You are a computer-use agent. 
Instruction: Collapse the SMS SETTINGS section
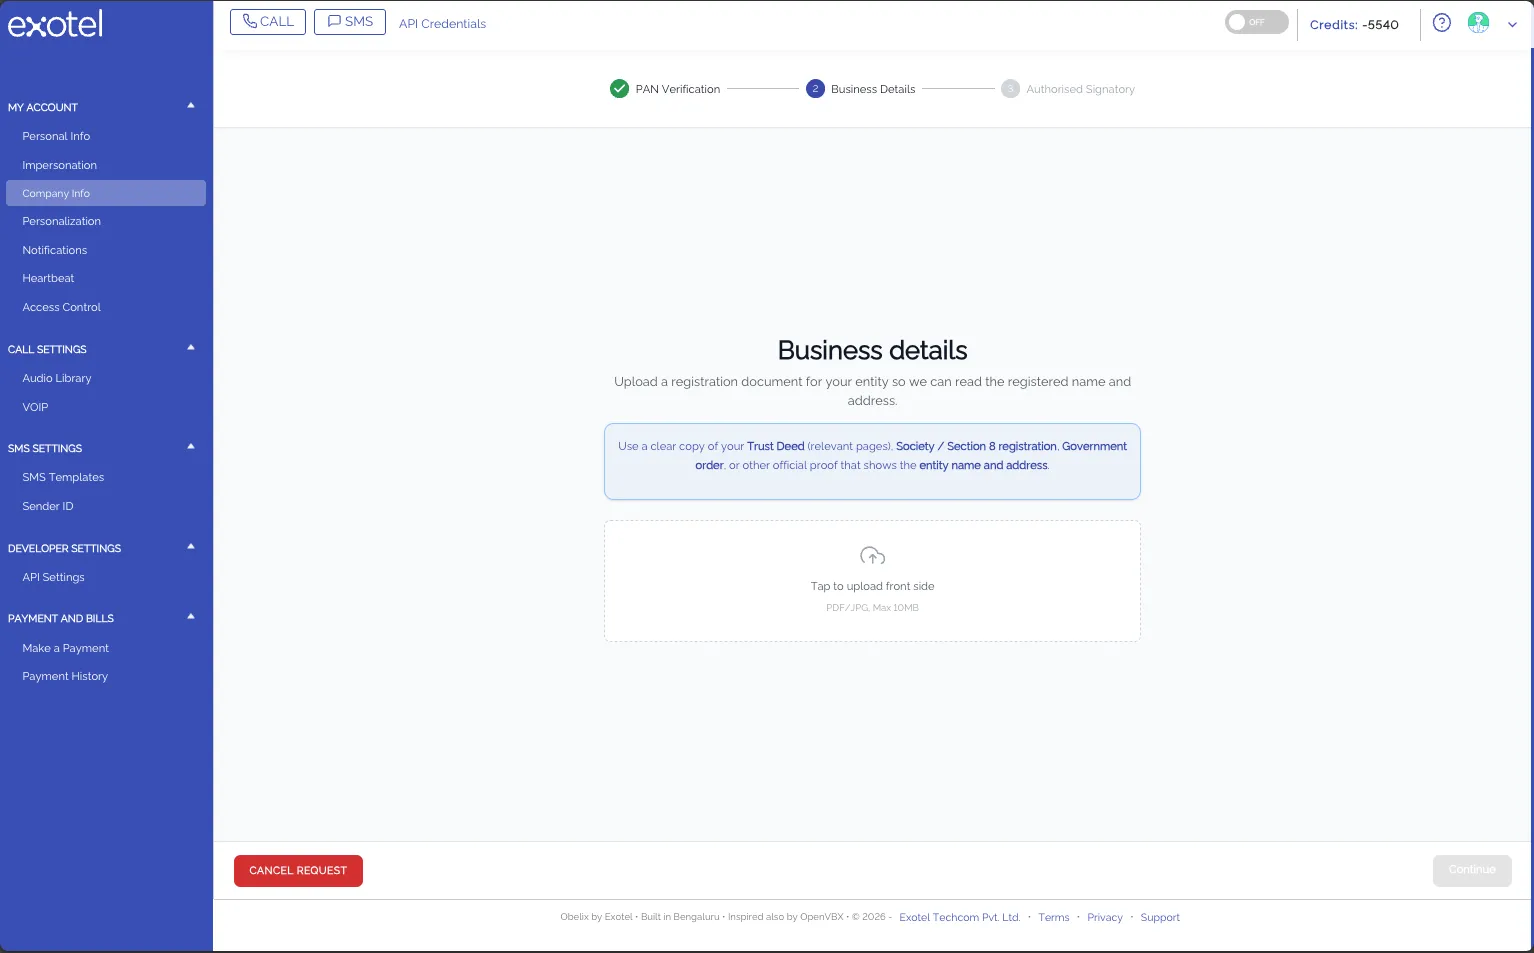pyautogui.click(x=190, y=447)
